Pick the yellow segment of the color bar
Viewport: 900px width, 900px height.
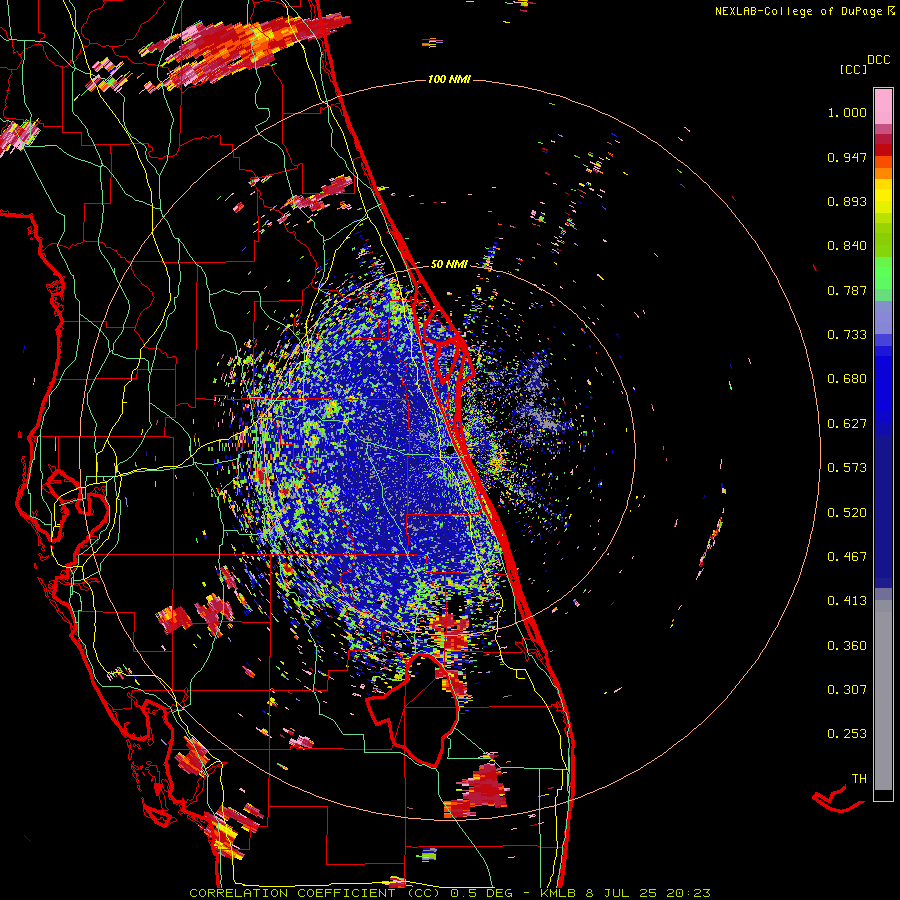(x=883, y=196)
